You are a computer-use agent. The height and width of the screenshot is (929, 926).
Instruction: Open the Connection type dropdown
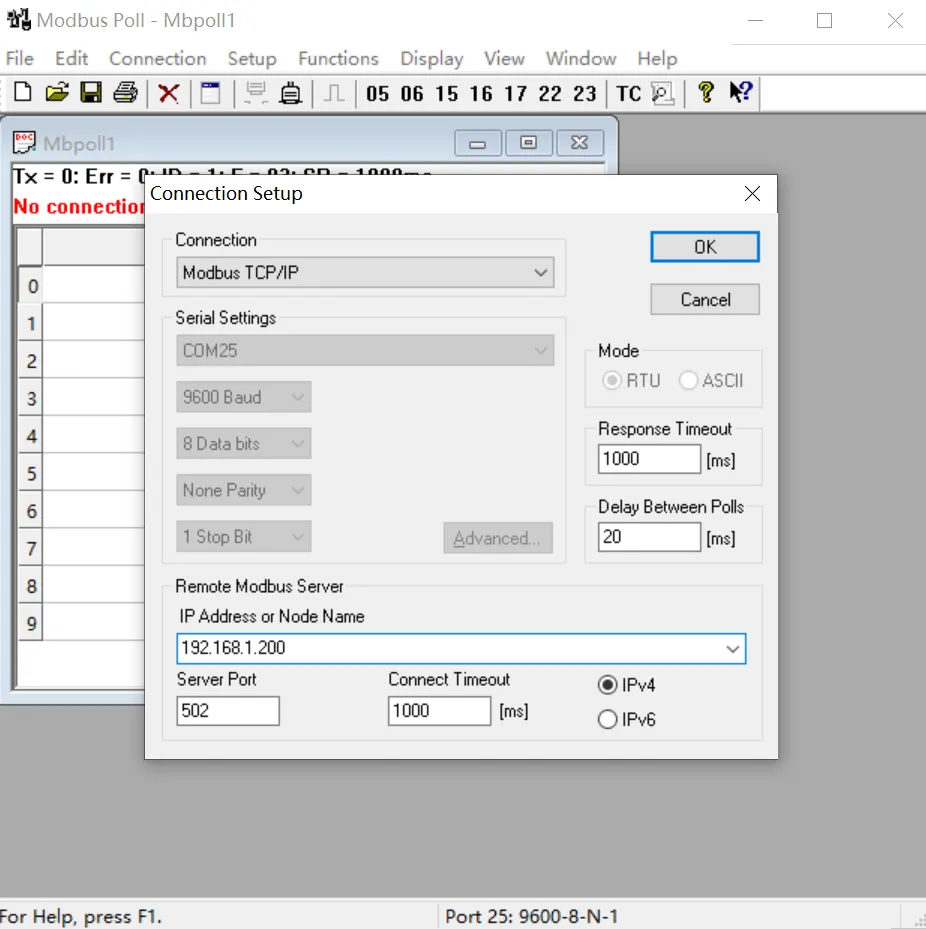click(x=541, y=272)
